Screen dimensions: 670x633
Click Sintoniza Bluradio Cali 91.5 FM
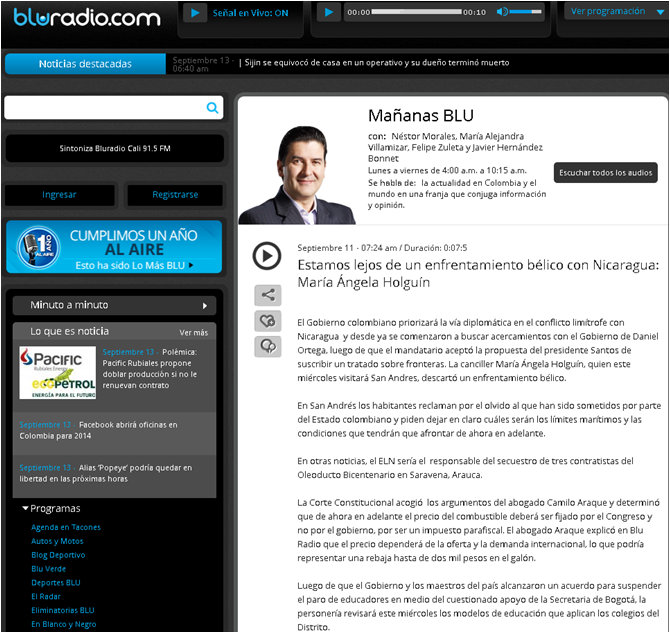115,148
